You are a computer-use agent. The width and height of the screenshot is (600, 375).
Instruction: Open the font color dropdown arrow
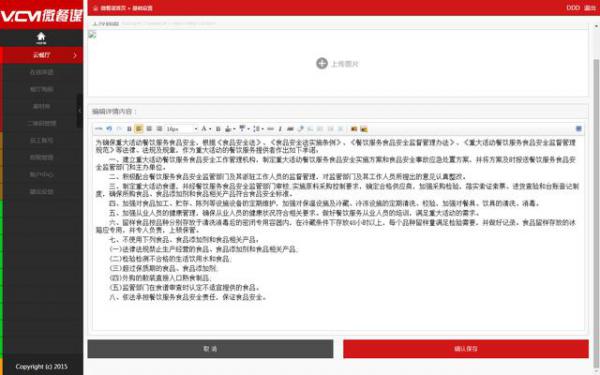coord(210,129)
